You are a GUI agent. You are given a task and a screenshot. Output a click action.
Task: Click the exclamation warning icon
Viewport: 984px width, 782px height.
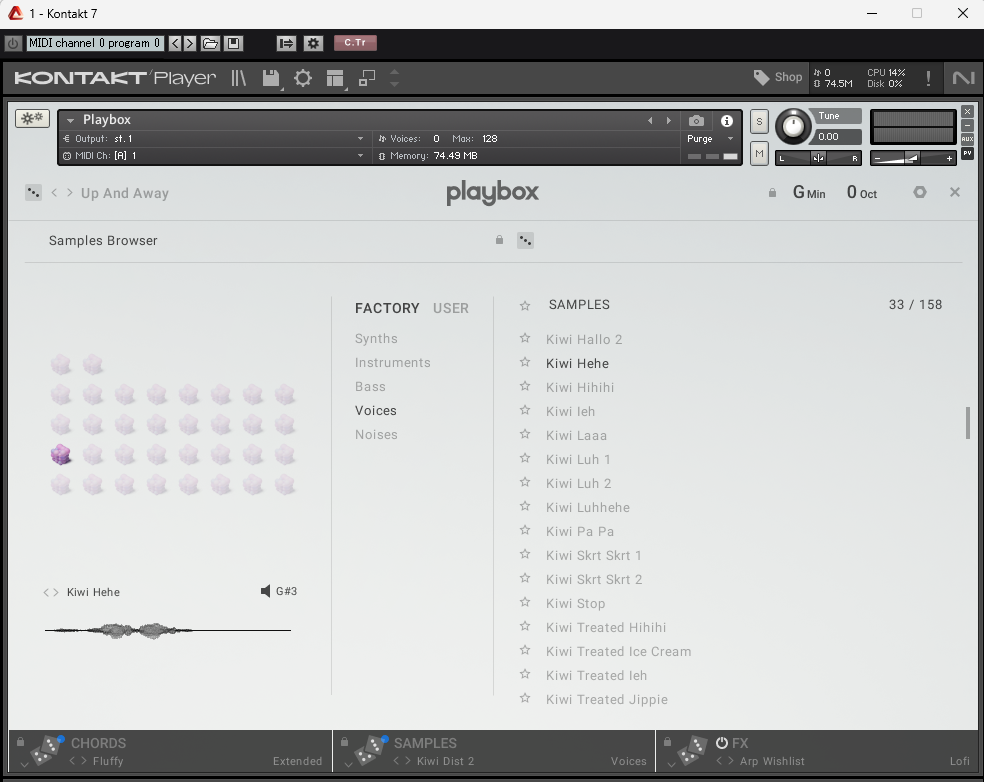928,78
